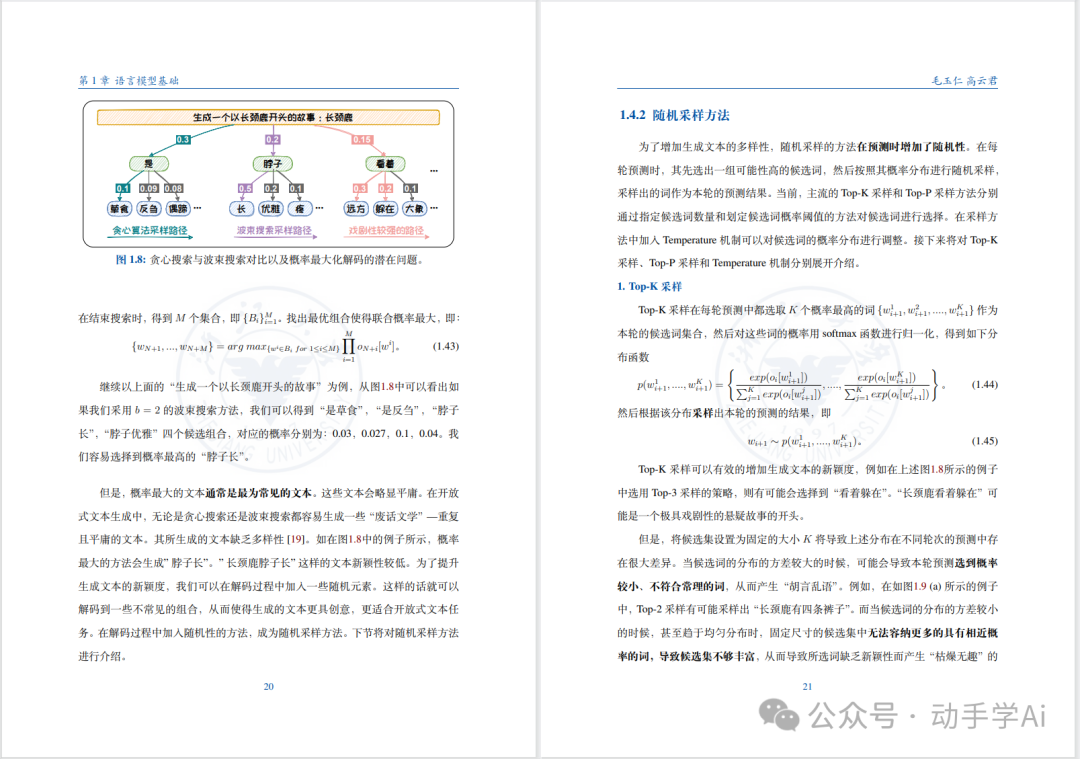Select the green node '脖子' in the diagram
The image size is (1080, 759).
273,164
